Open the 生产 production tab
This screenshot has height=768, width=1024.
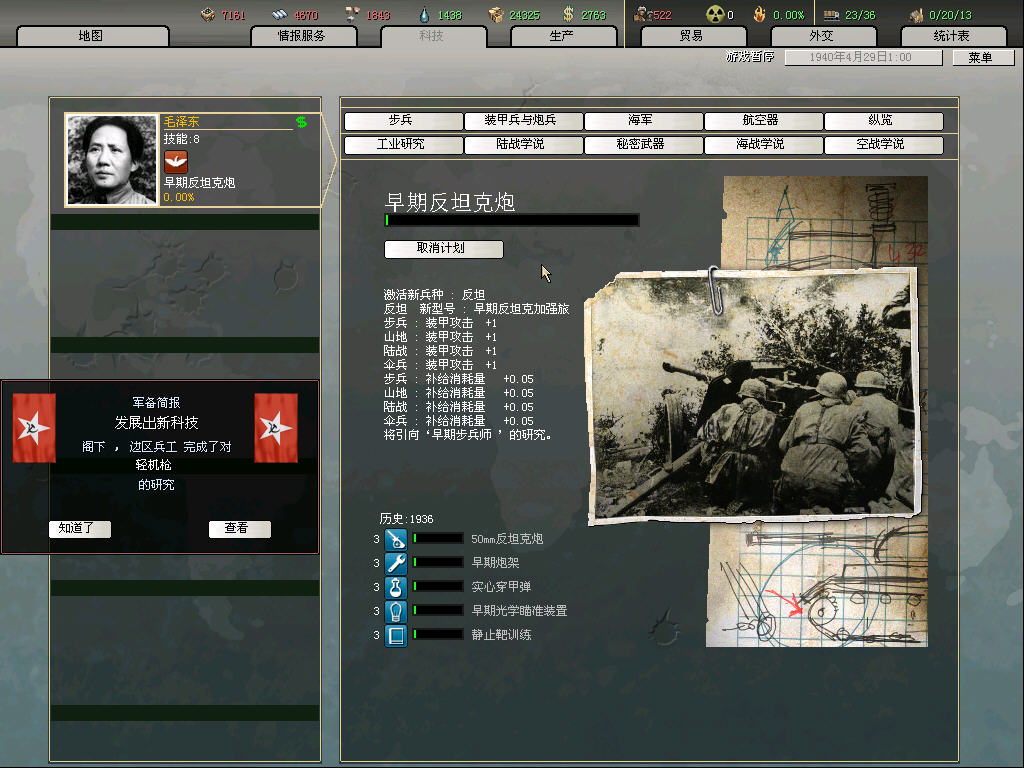[562, 36]
